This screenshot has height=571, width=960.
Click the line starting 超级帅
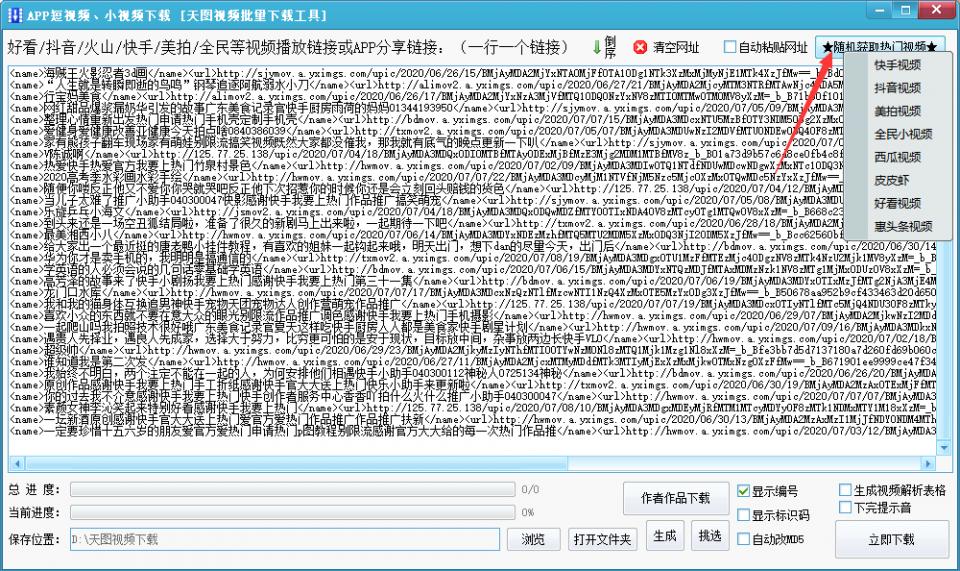click(x=473, y=351)
